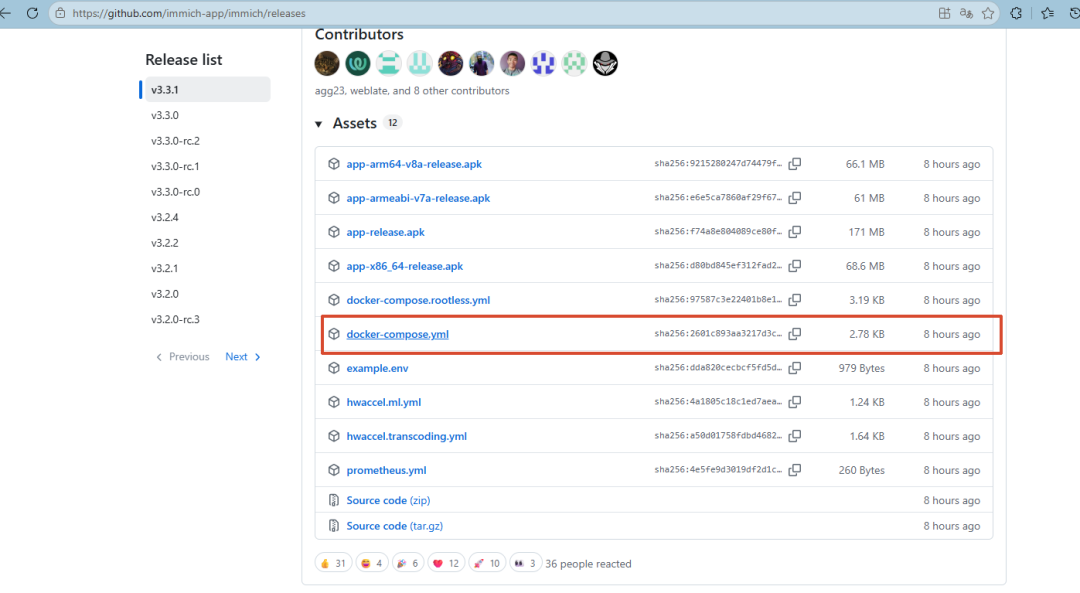Reload the page with the refresh icon
This screenshot has height=593, width=1080.
tap(32, 13)
